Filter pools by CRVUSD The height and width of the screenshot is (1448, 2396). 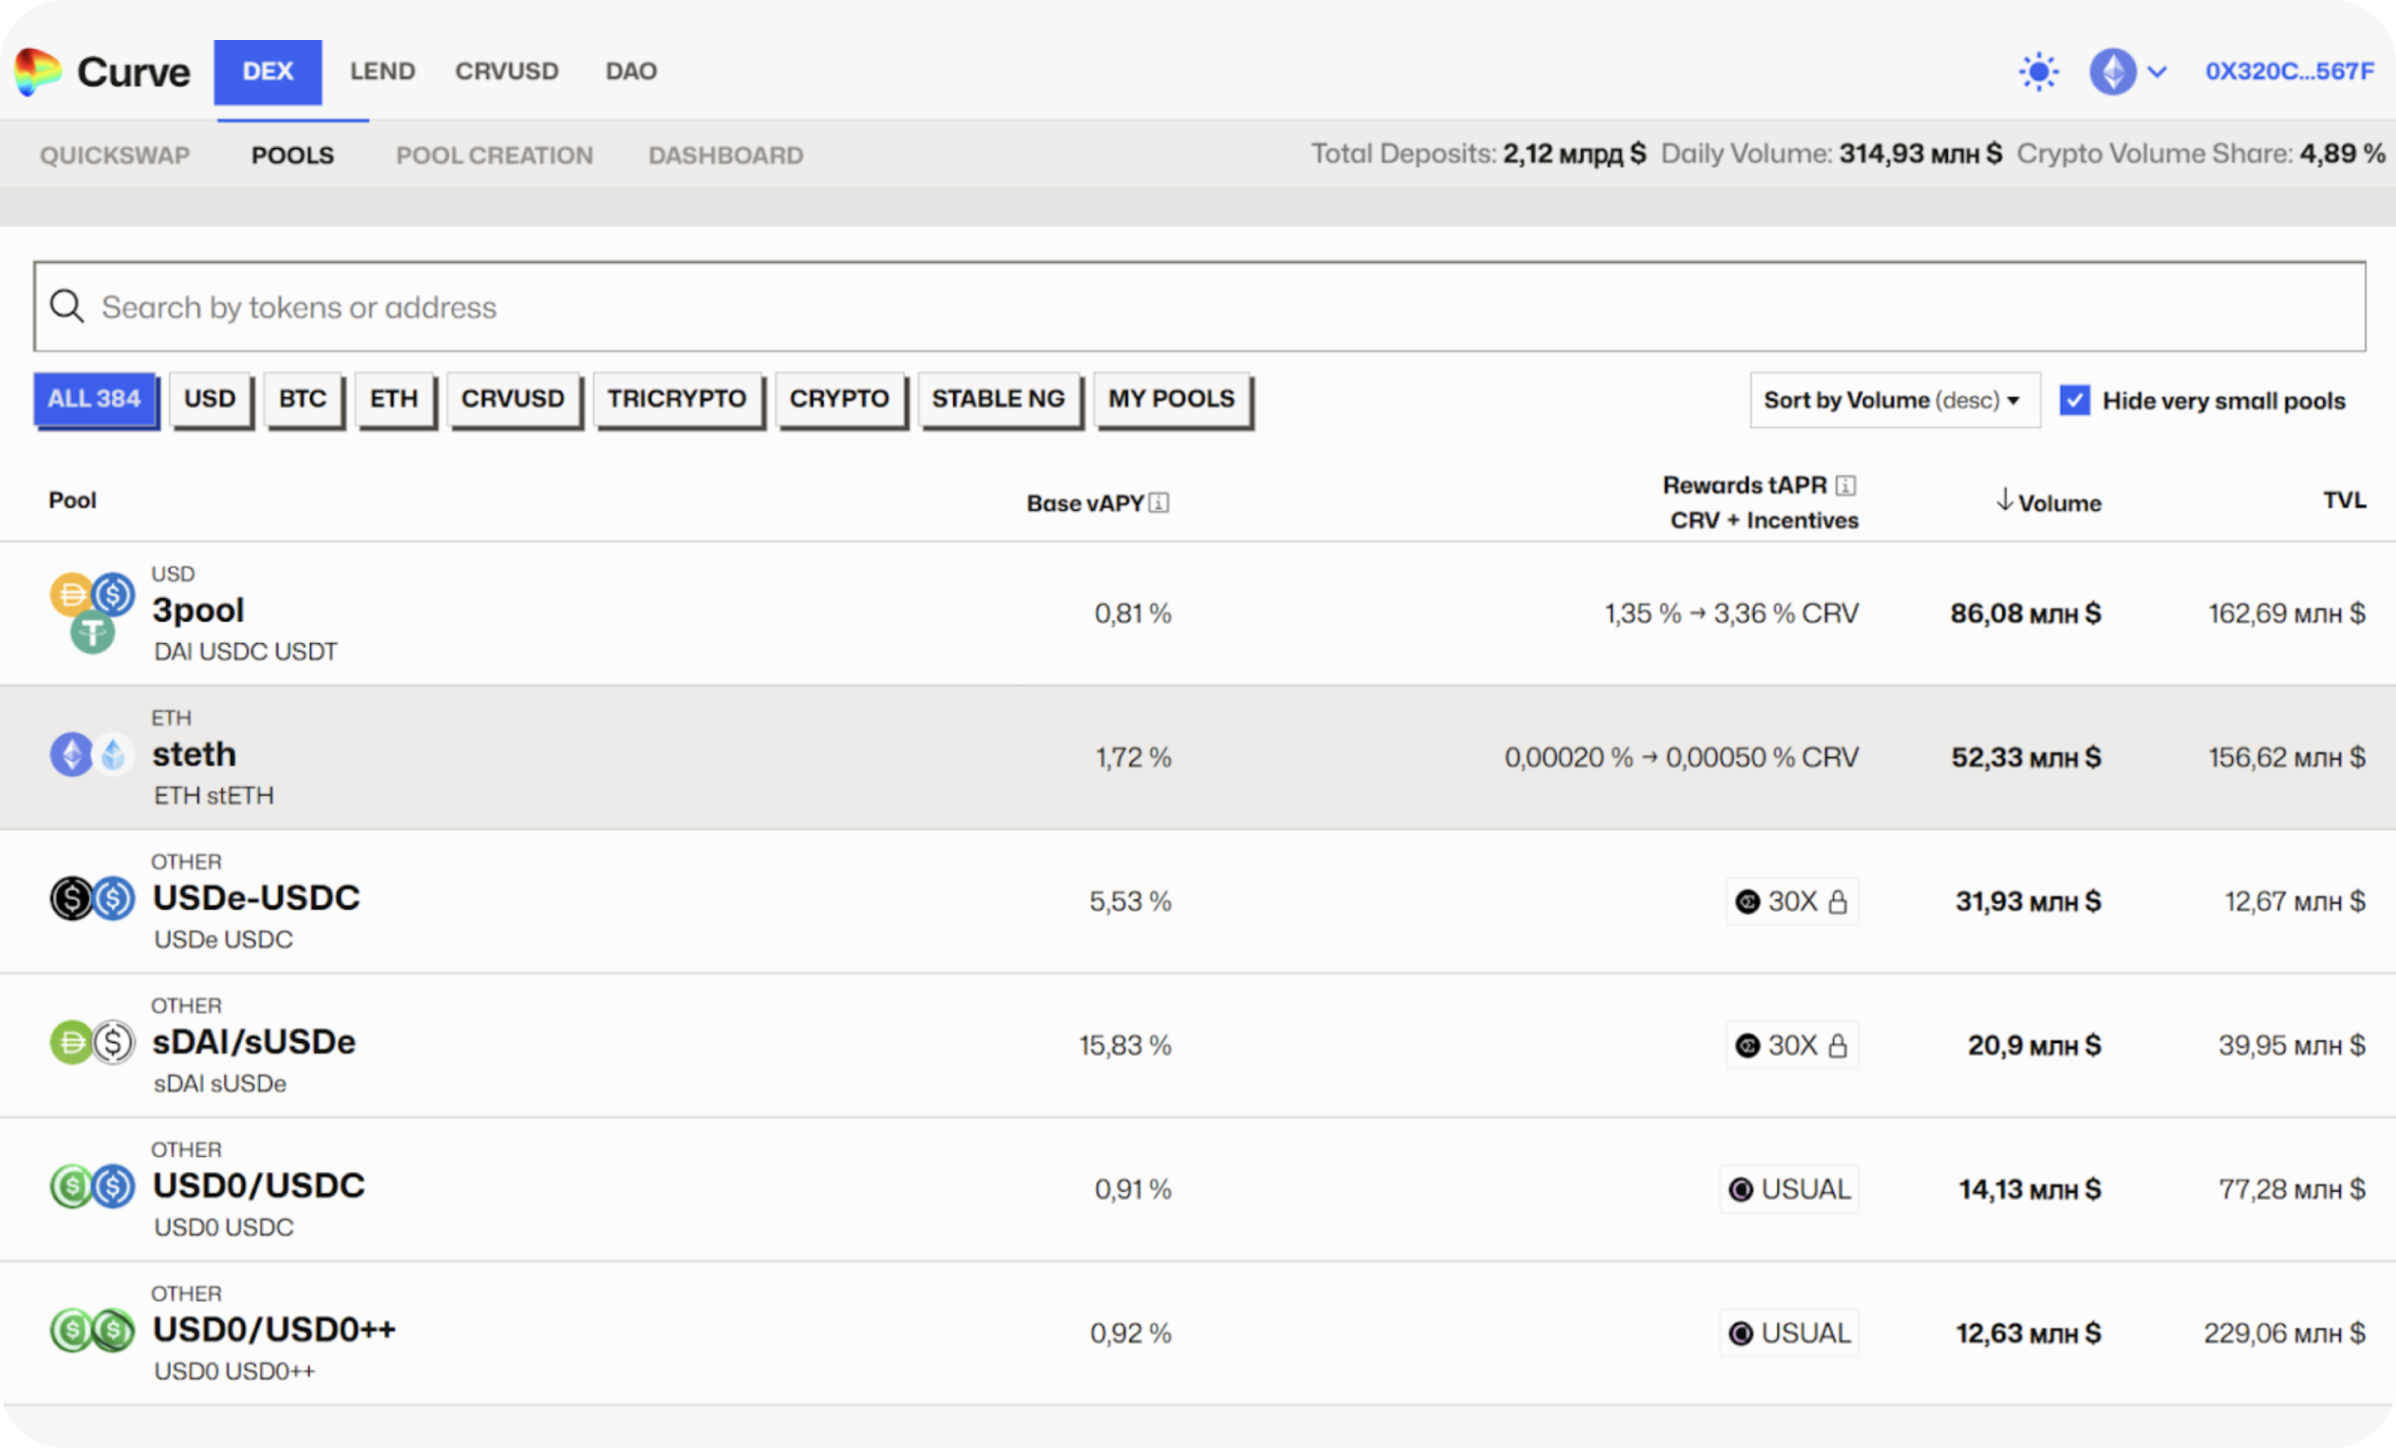(x=513, y=399)
